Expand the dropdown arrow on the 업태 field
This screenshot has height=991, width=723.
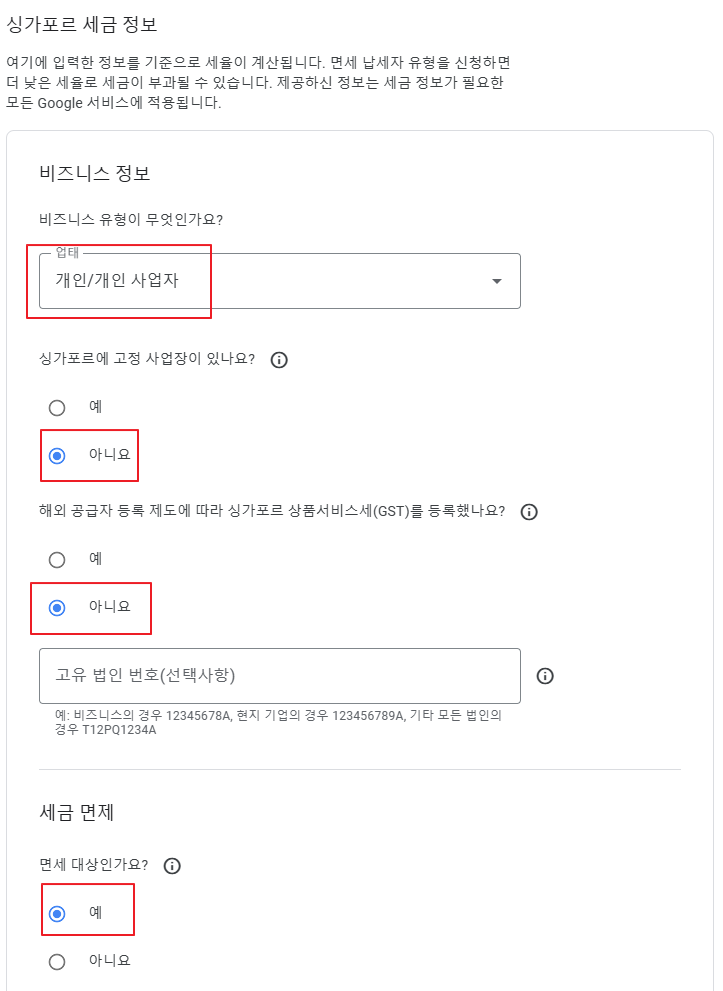point(496,282)
